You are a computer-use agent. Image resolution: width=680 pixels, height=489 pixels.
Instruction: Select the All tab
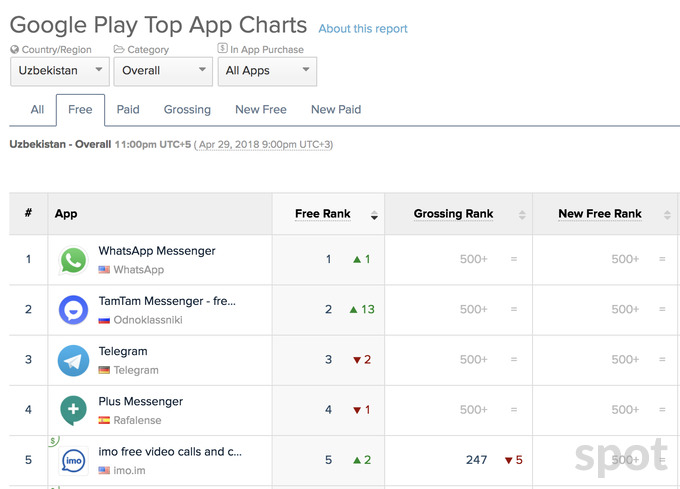point(37,110)
